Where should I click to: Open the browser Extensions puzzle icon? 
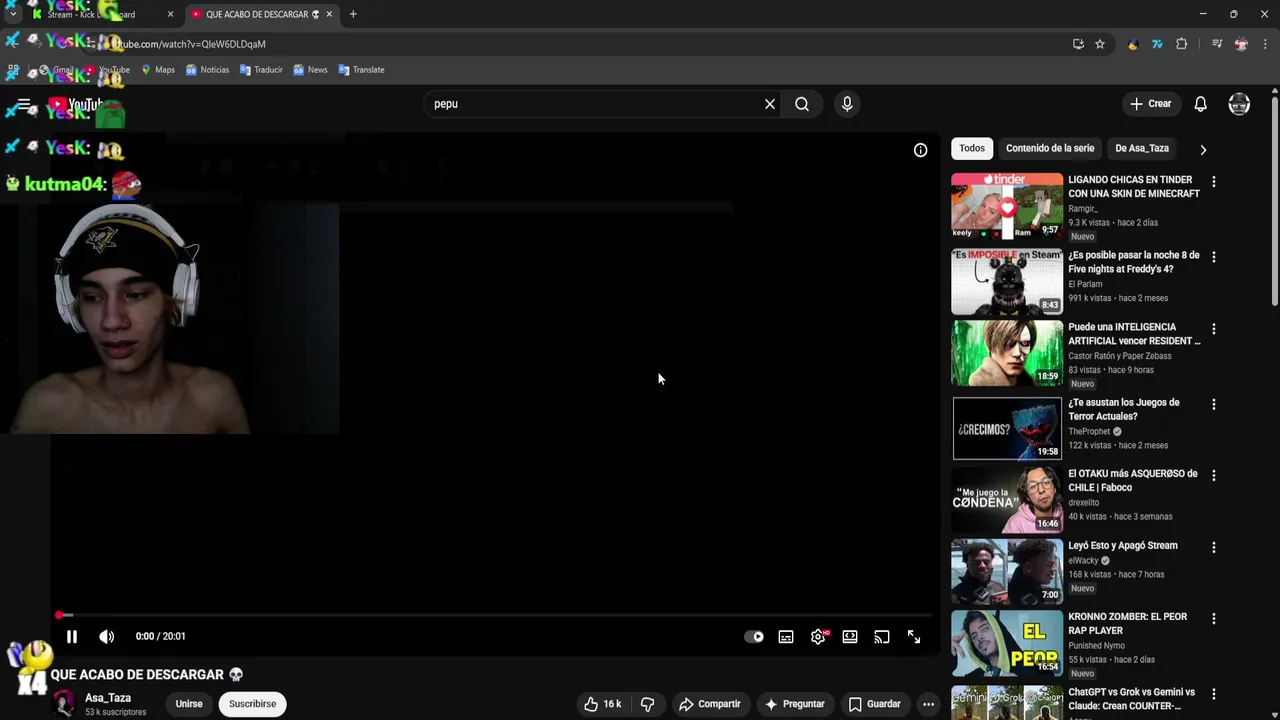(1182, 44)
